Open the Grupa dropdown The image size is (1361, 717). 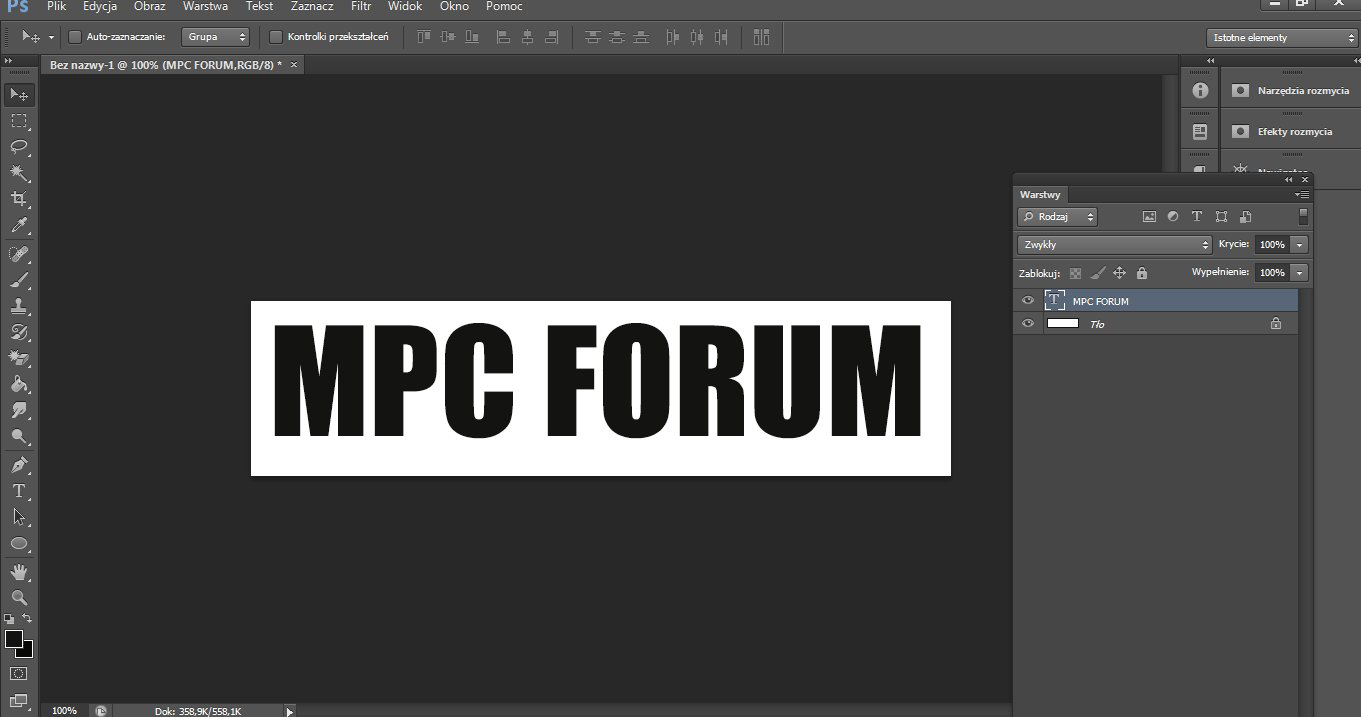pyautogui.click(x=215, y=37)
